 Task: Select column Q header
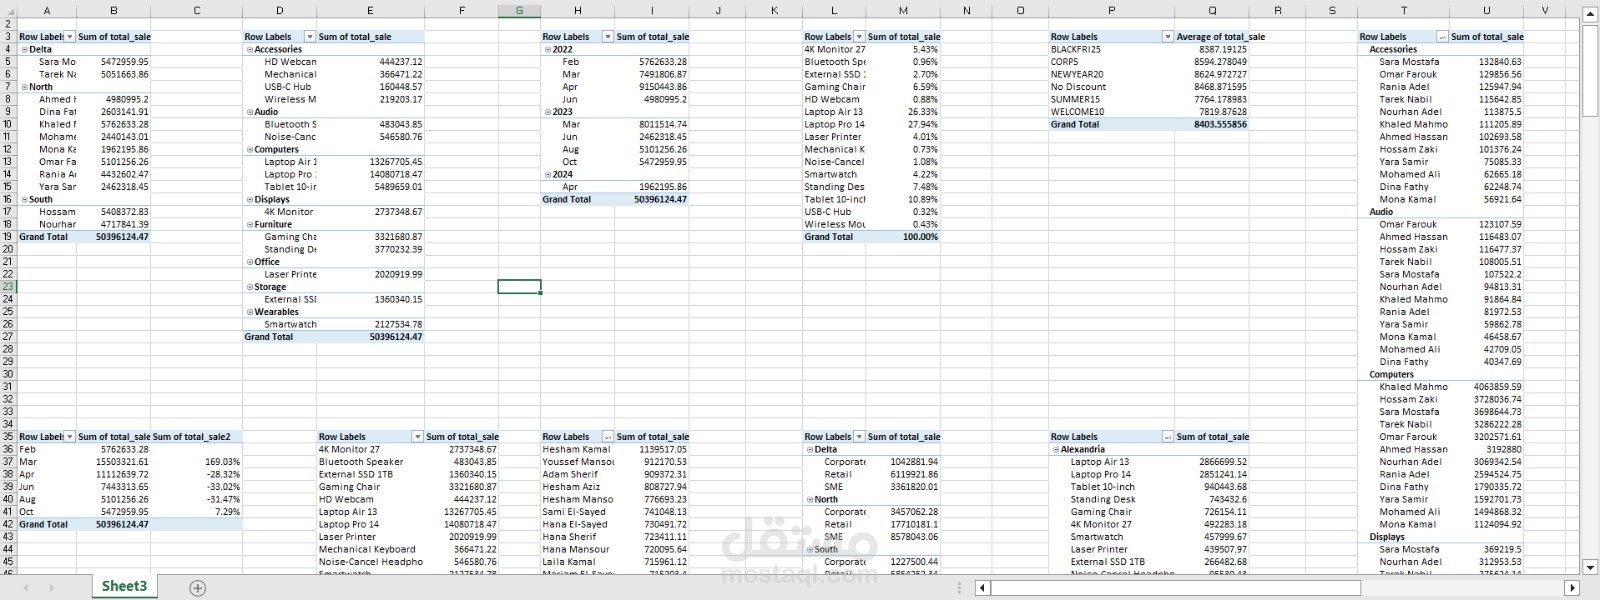click(x=1212, y=10)
